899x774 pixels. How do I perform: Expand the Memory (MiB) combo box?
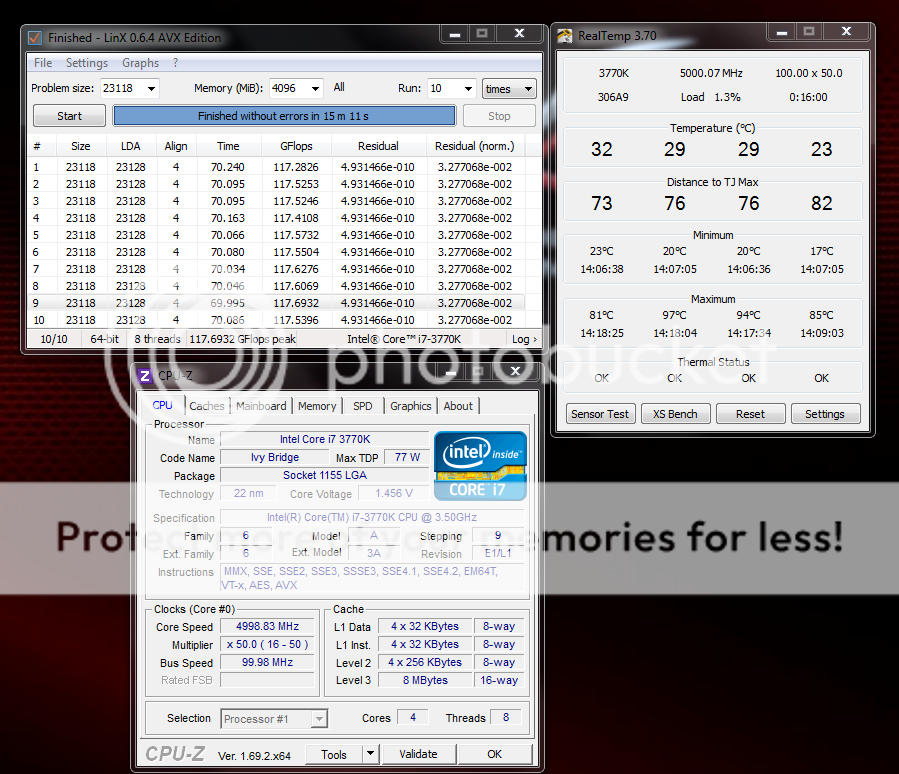[x=315, y=88]
